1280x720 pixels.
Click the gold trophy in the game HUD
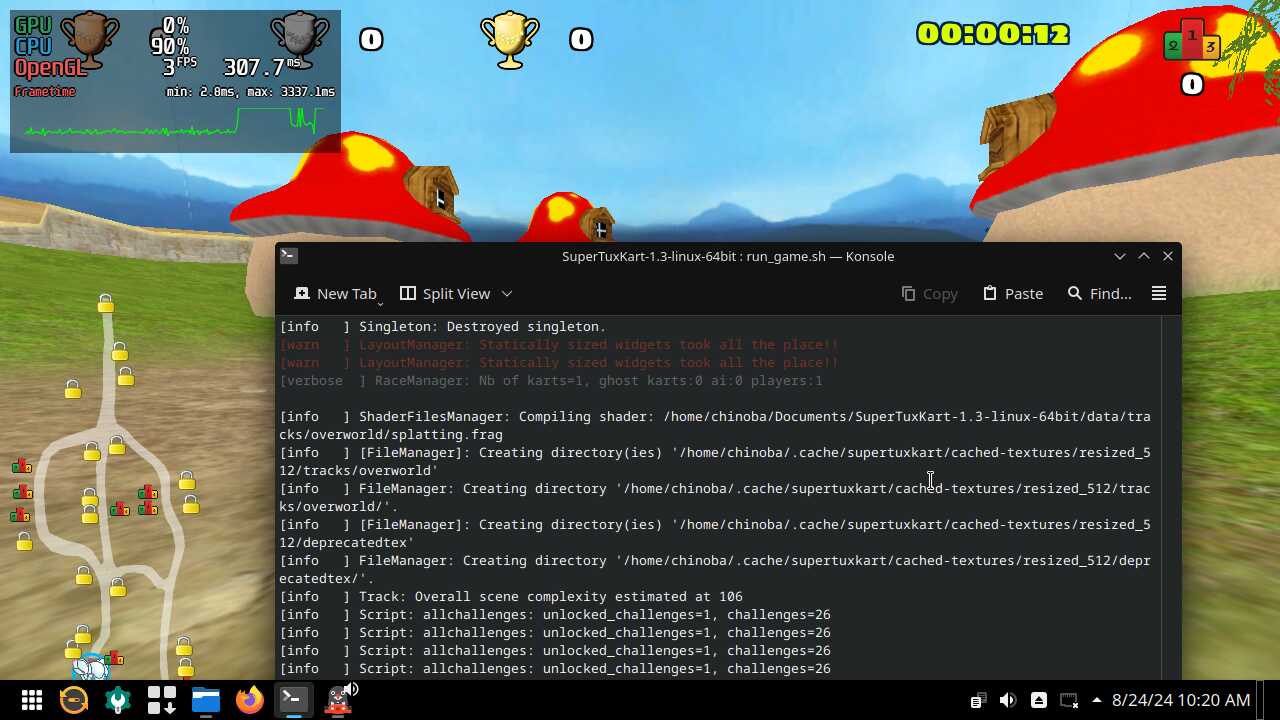coord(510,40)
